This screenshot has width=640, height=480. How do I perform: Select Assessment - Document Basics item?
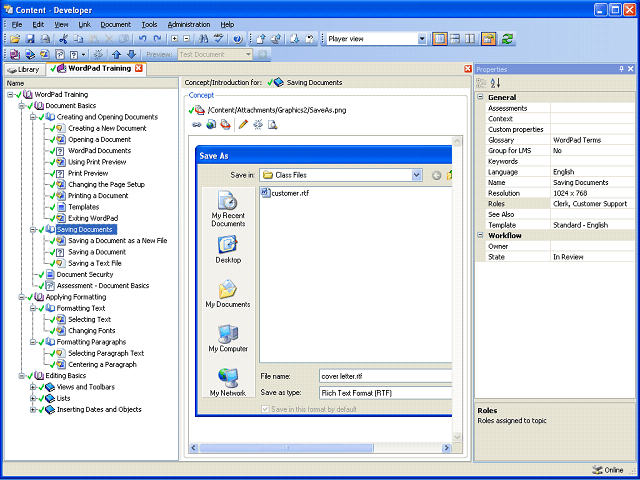click(103, 286)
